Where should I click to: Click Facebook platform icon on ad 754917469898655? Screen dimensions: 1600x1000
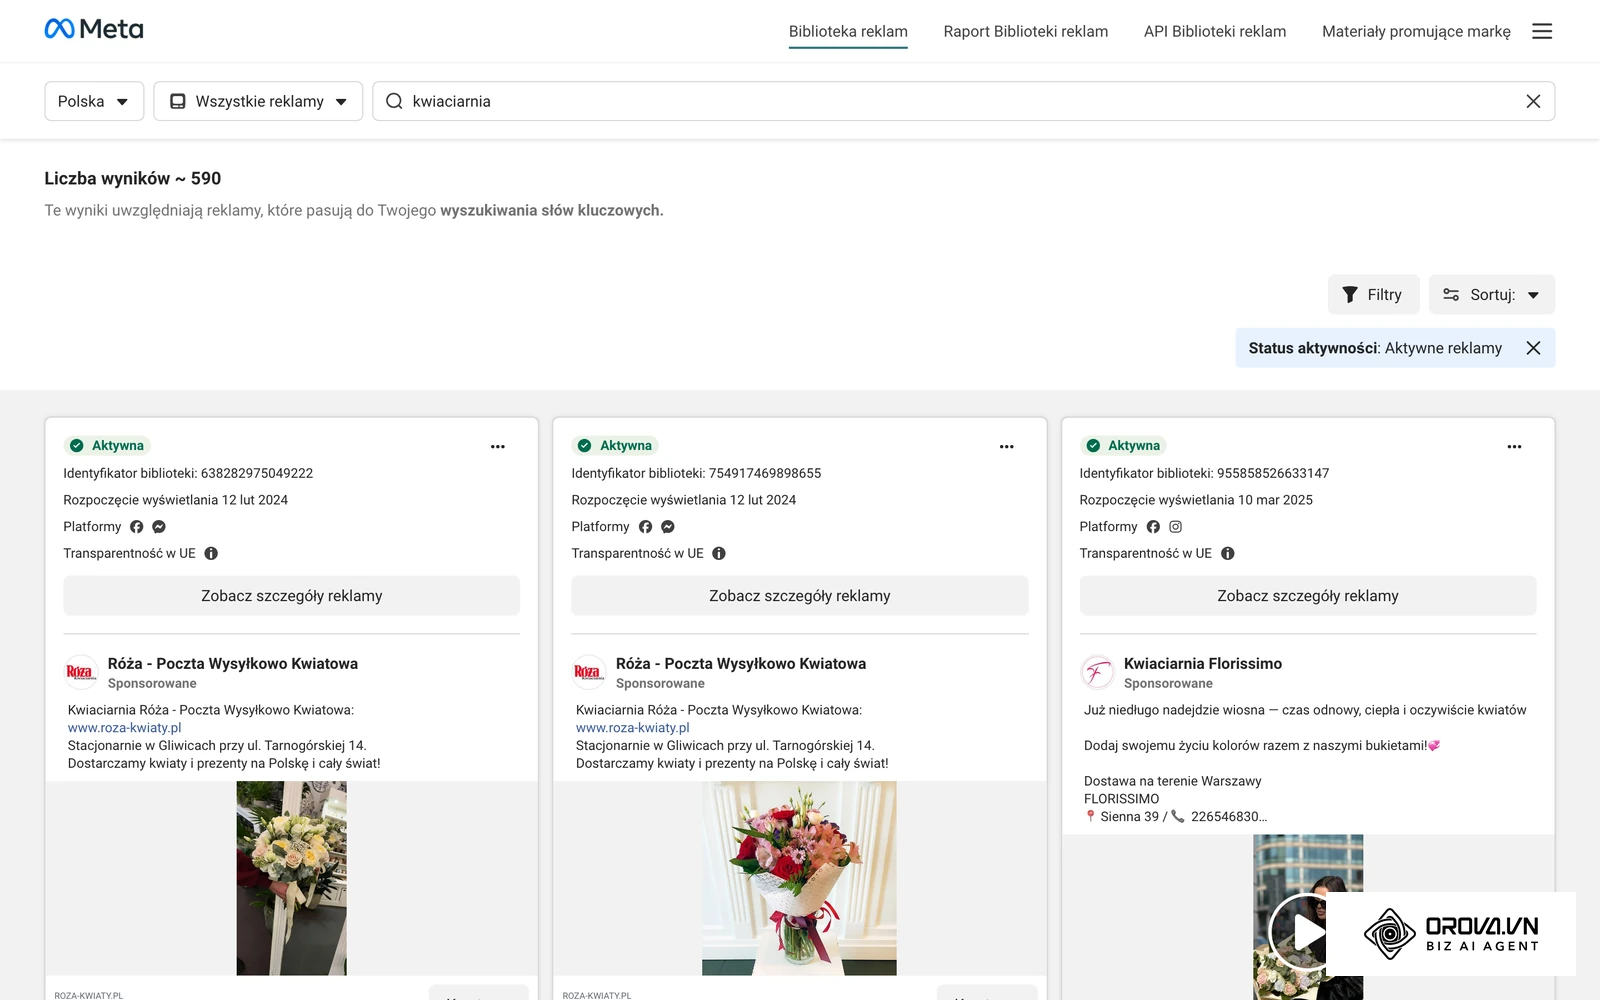pyautogui.click(x=645, y=526)
